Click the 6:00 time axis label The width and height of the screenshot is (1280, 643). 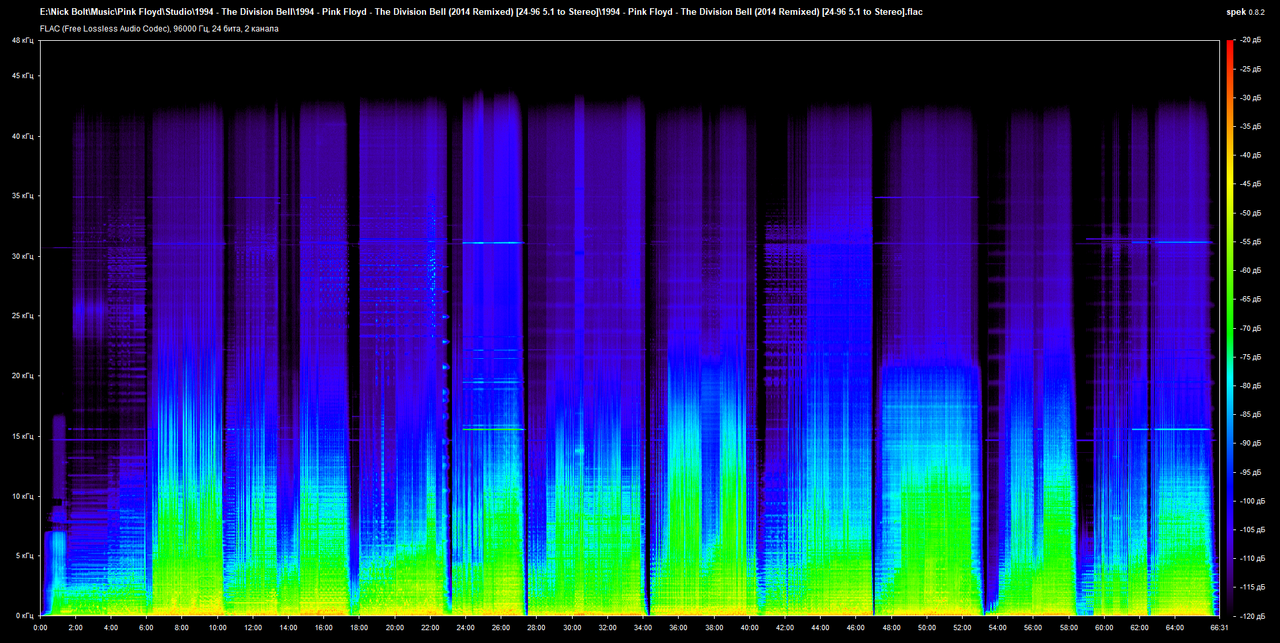146,628
